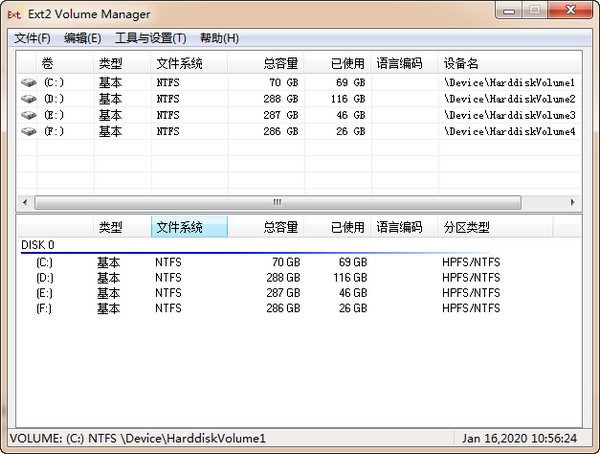Sort upper list by 卷 column header
The height and width of the screenshot is (454, 600).
click(65, 63)
